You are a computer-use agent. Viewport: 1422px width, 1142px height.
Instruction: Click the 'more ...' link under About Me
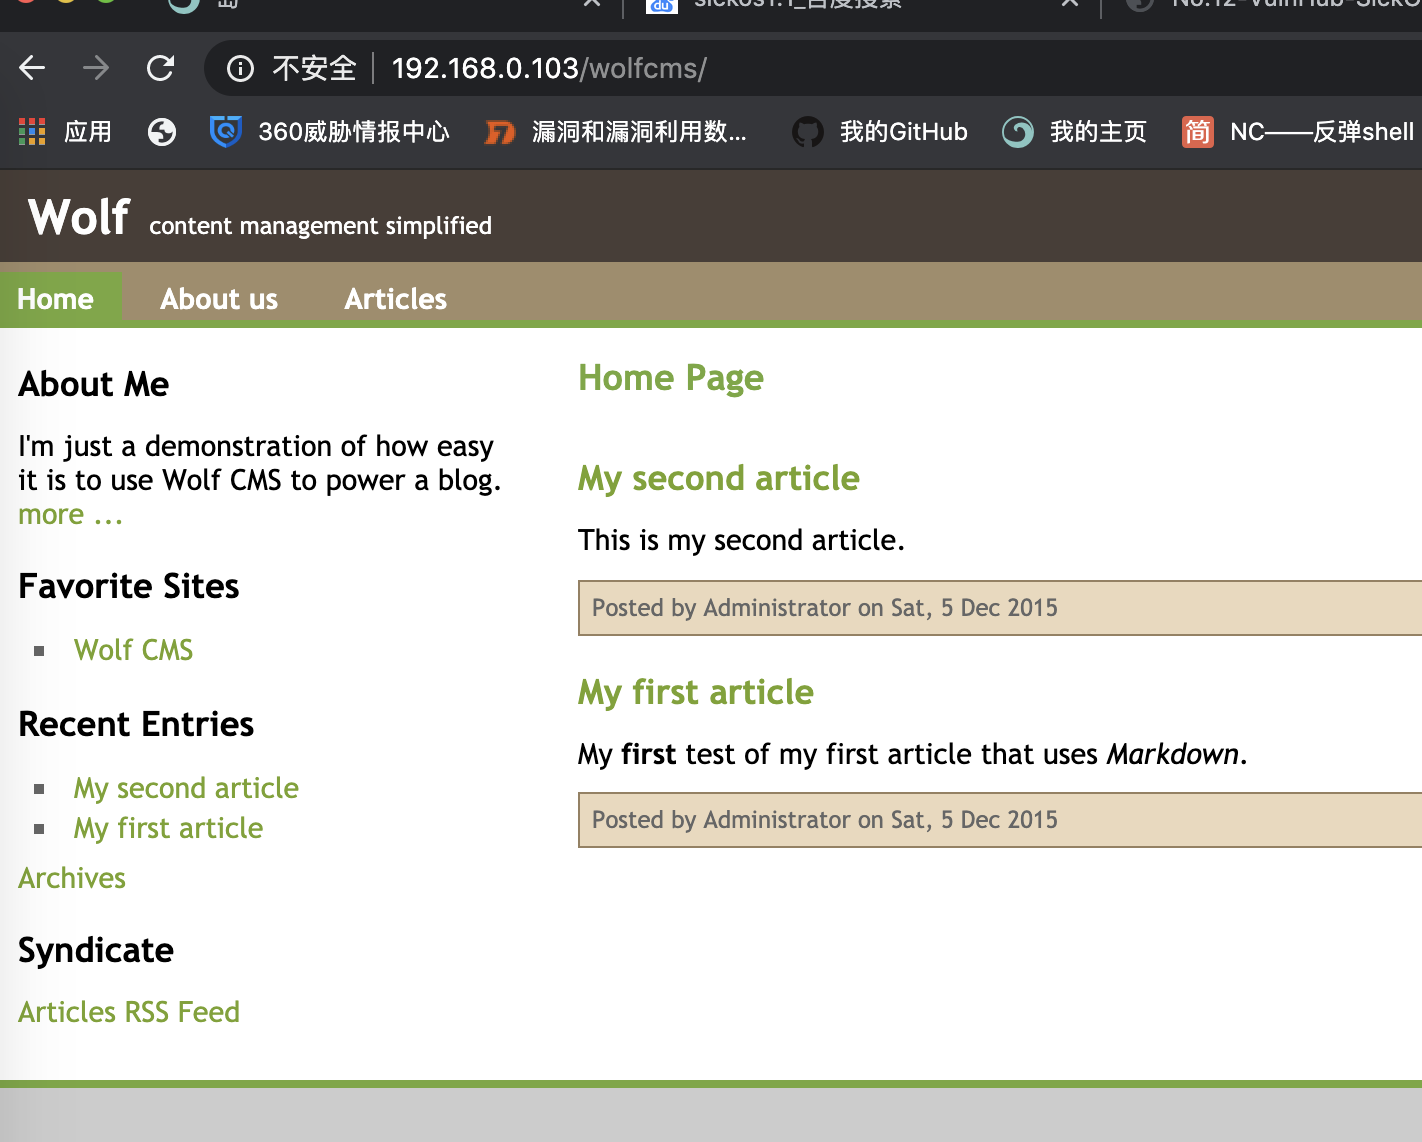tap(70, 515)
